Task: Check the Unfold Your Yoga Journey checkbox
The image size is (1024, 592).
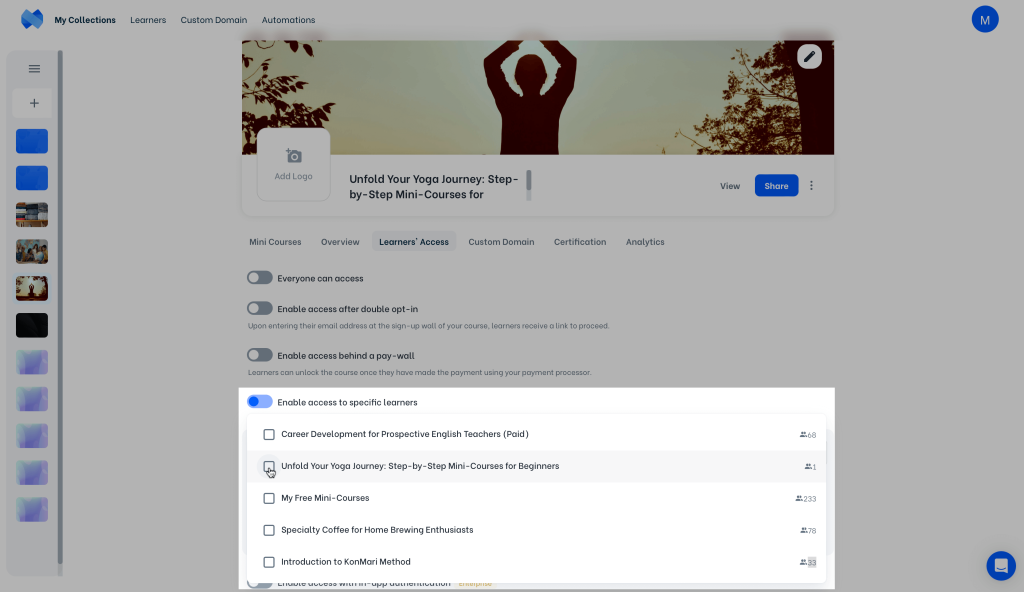Action: pos(269,466)
